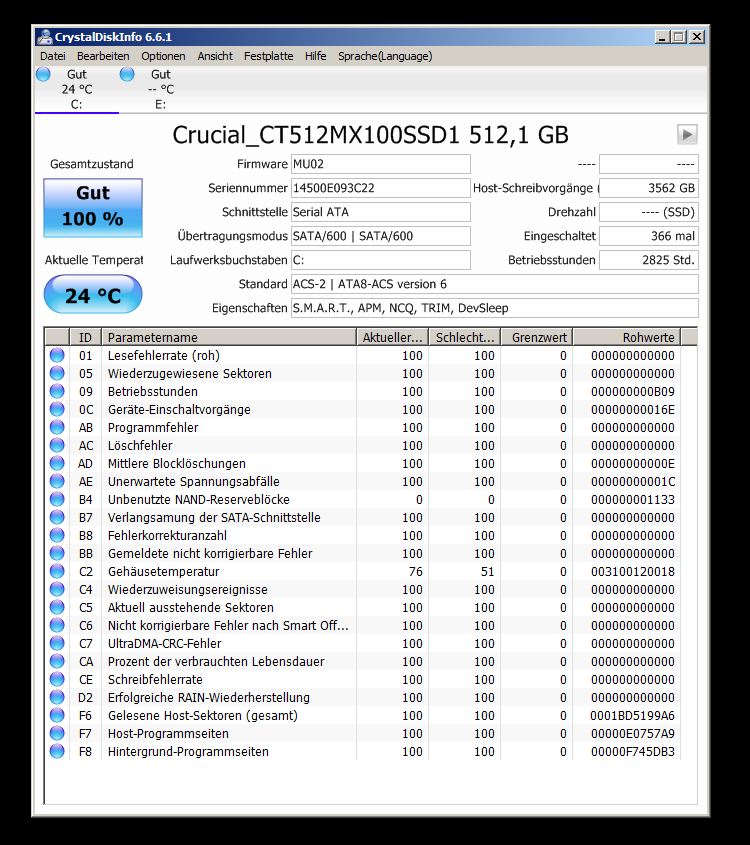Click Host-Schreibvorgänge value 3562 GB
Viewport: 750px width, 845px height.
[x=649, y=188]
